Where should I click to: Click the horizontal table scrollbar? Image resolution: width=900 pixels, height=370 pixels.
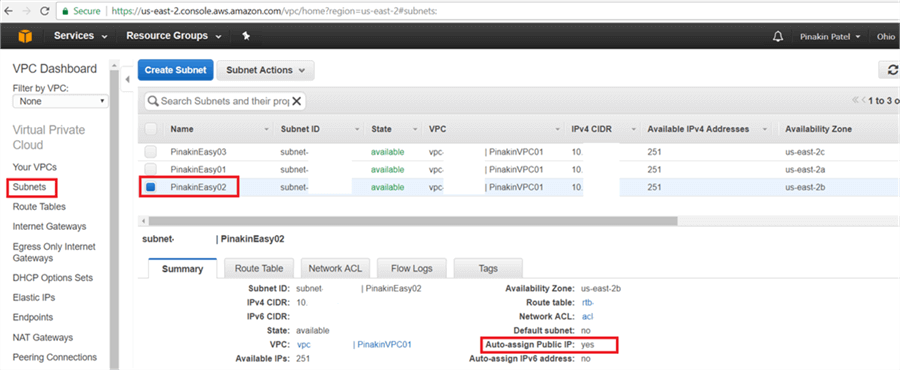412,221
